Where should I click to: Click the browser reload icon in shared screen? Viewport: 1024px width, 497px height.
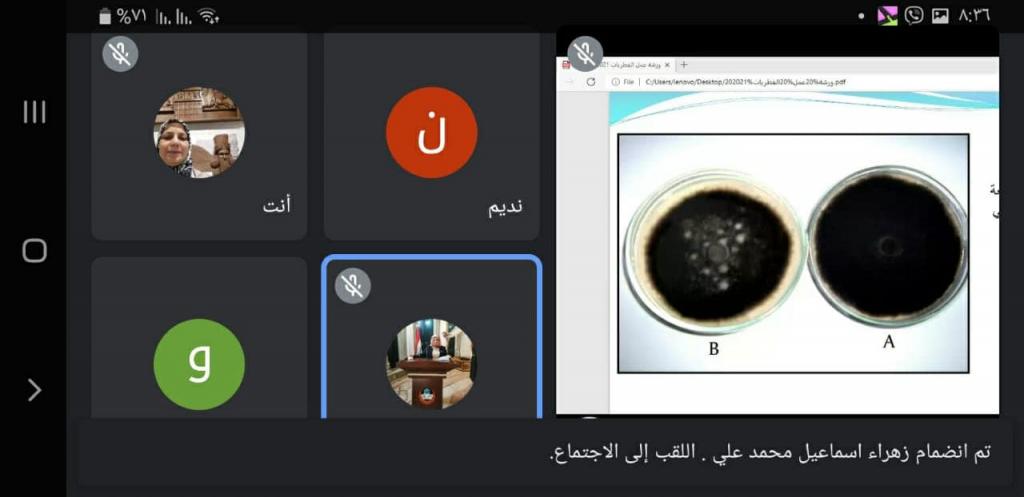[591, 82]
